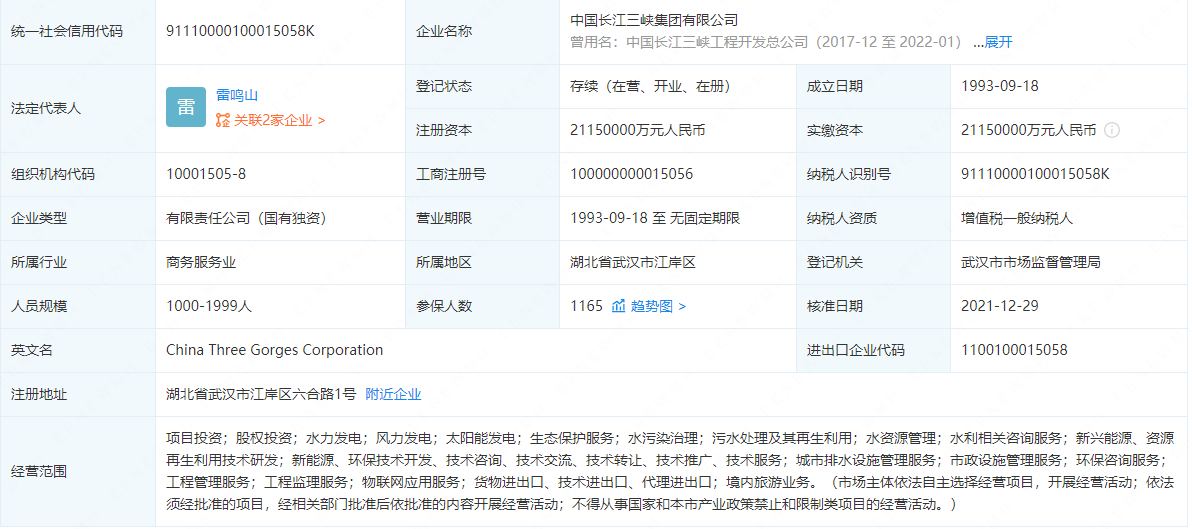The height and width of the screenshot is (529, 1192).
Task: Click the 登记机关 label cell
Action: pos(873,263)
